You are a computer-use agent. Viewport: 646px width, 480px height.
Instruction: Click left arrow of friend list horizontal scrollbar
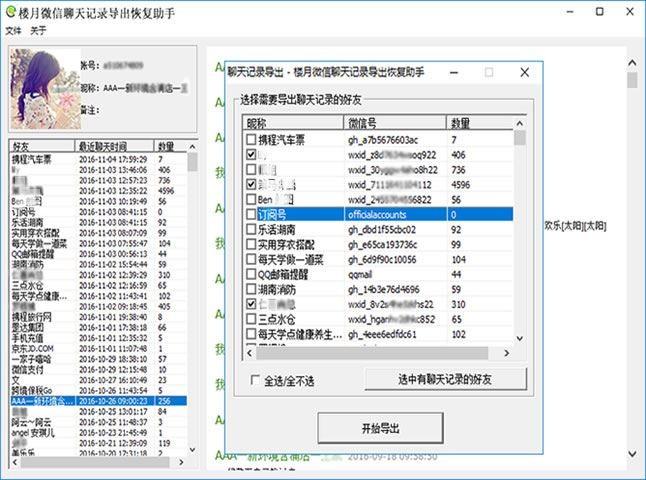click(x=15, y=463)
